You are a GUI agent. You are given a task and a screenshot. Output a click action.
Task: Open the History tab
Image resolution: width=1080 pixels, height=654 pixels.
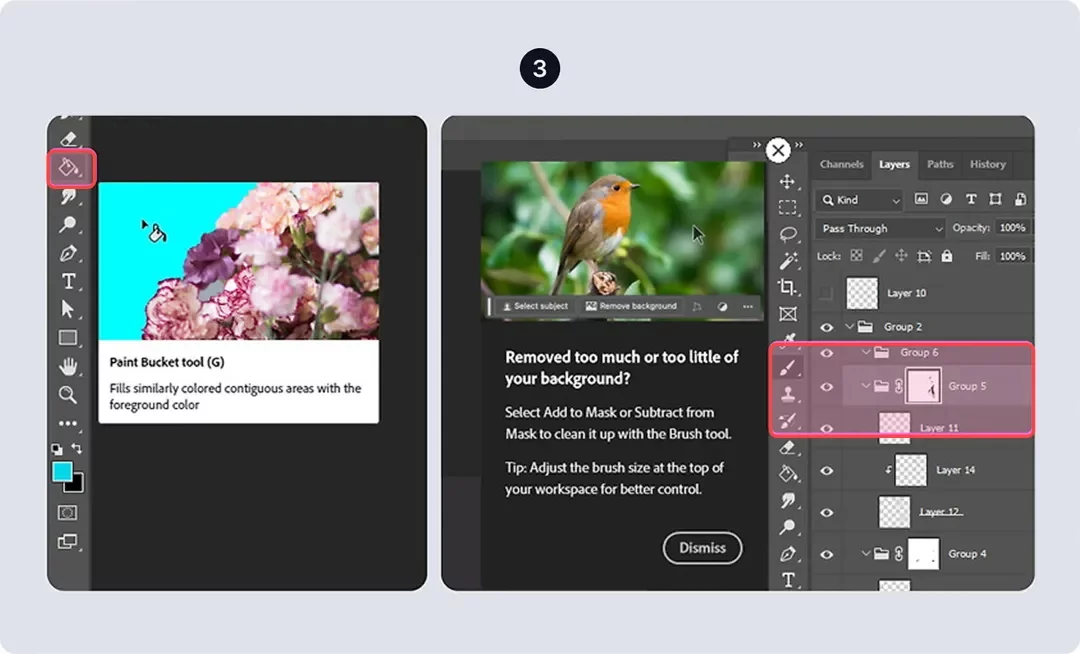987,164
